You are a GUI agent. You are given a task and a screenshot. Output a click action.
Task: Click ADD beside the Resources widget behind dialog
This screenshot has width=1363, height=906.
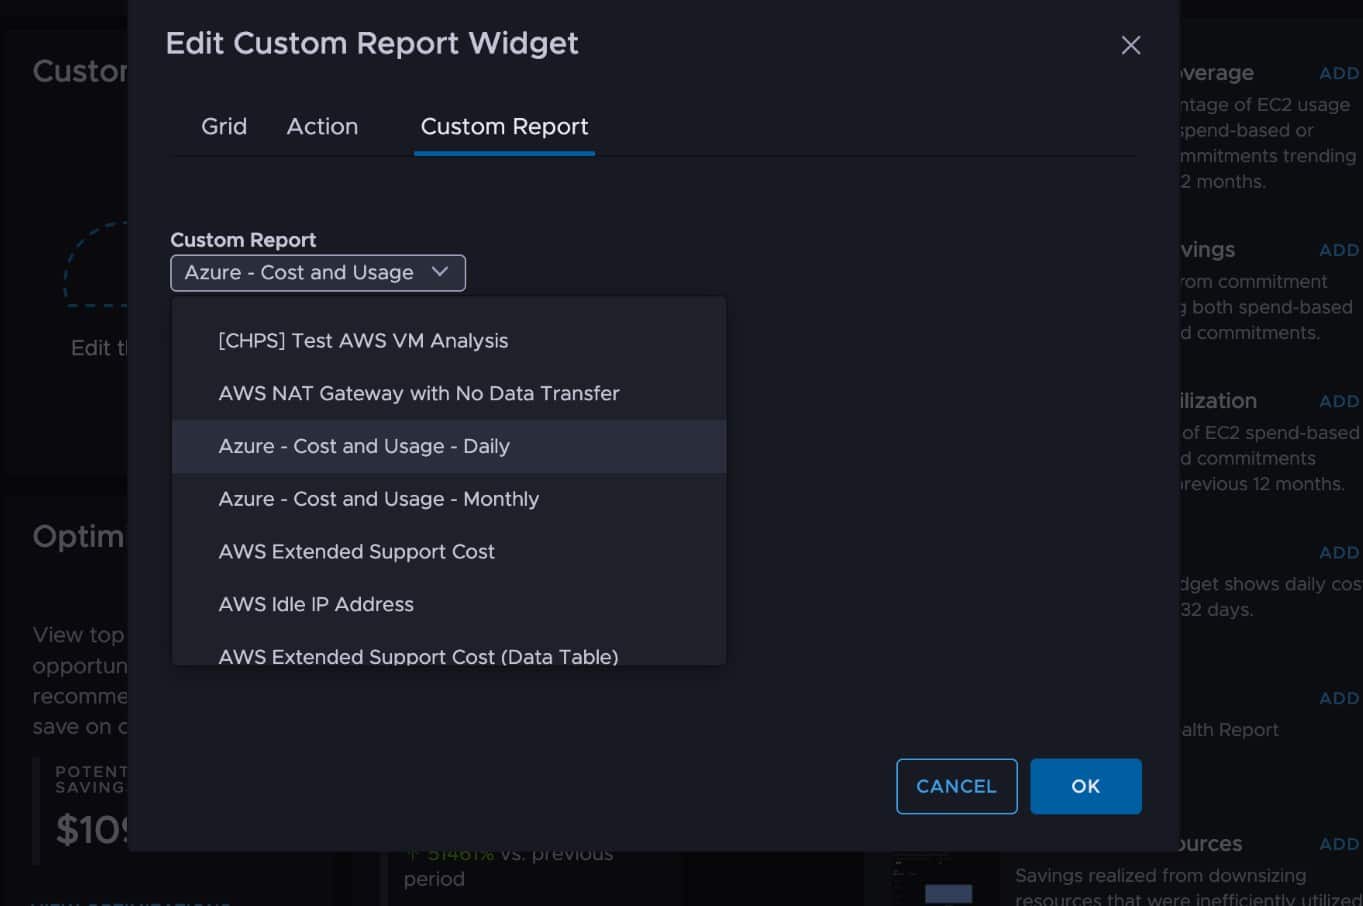click(1339, 844)
